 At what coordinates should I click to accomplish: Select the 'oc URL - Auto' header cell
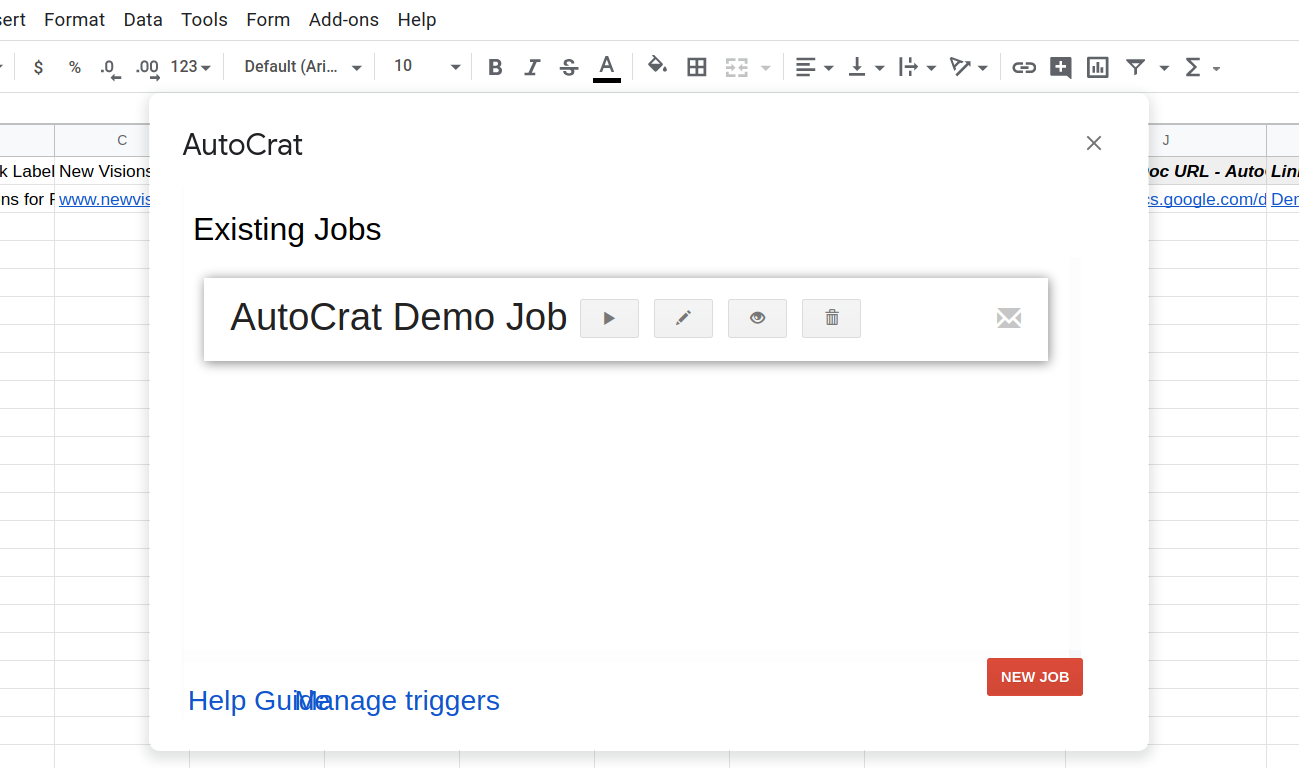coord(1207,171)
